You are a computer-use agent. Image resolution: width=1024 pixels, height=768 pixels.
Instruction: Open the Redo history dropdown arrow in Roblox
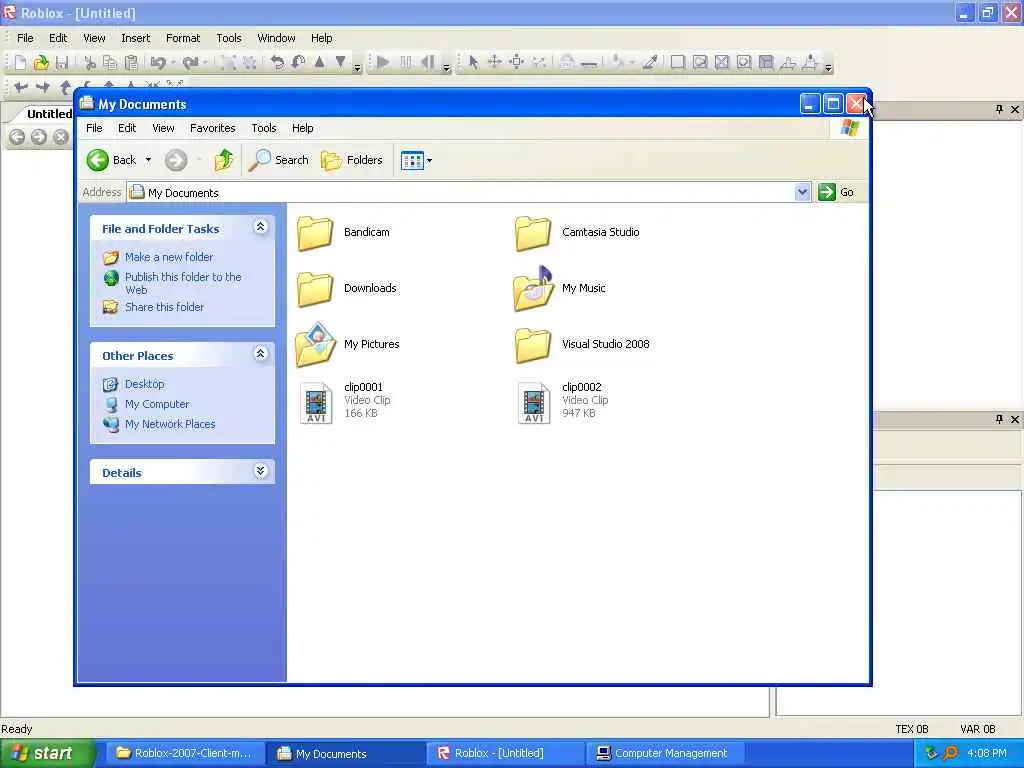(205, 63)
